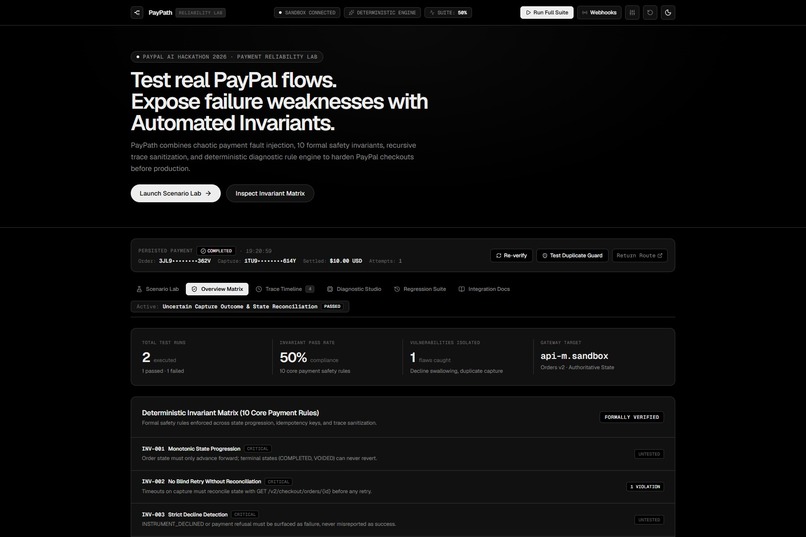Click the COMPLETED payment status badge
Screen dimensions: 806x537
216,251
